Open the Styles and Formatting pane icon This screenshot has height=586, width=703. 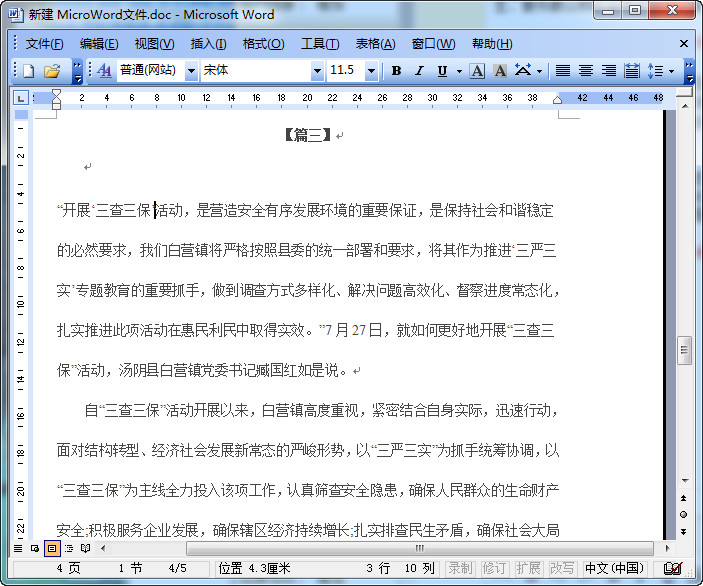click(x=104, y=70)
